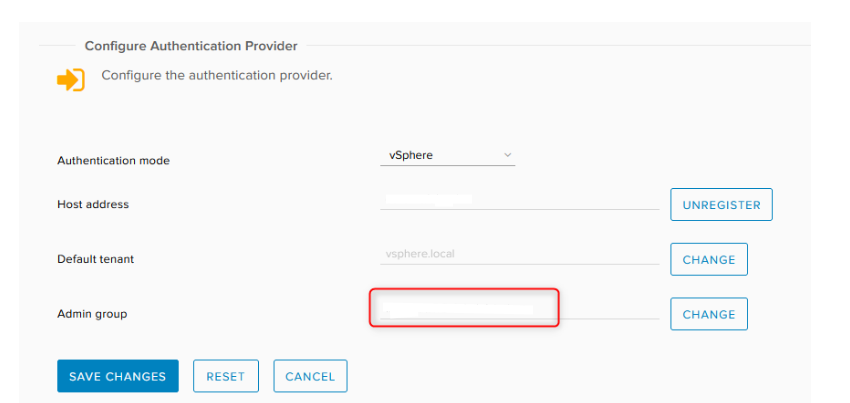850x403 pixels.
Task: Click the RESET button
Action: tap(226, 376)
